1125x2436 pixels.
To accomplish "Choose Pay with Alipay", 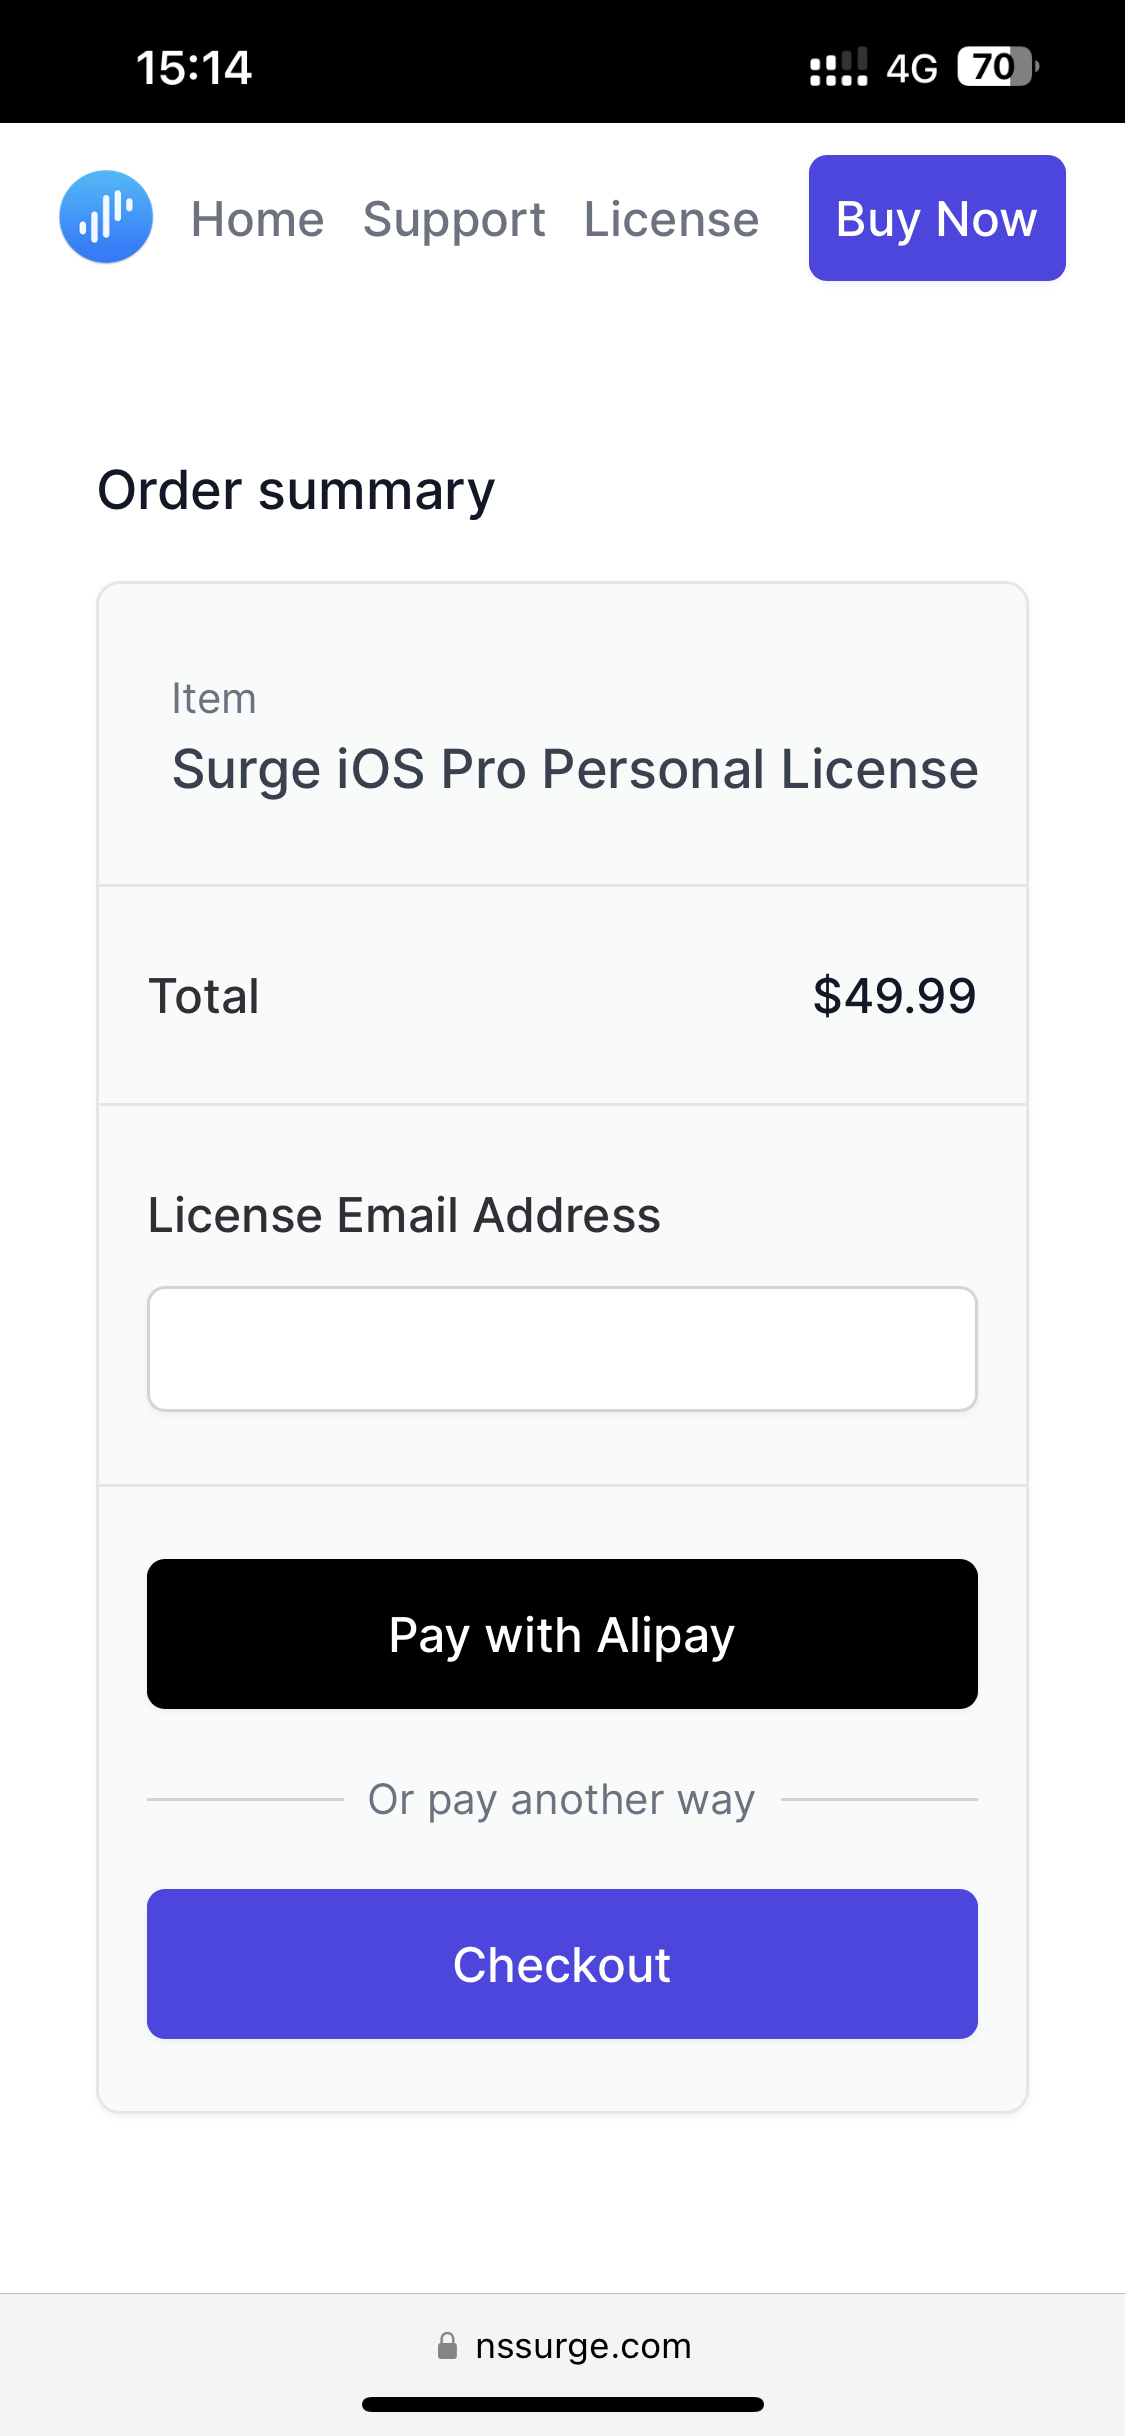I will pos(562,1634).
